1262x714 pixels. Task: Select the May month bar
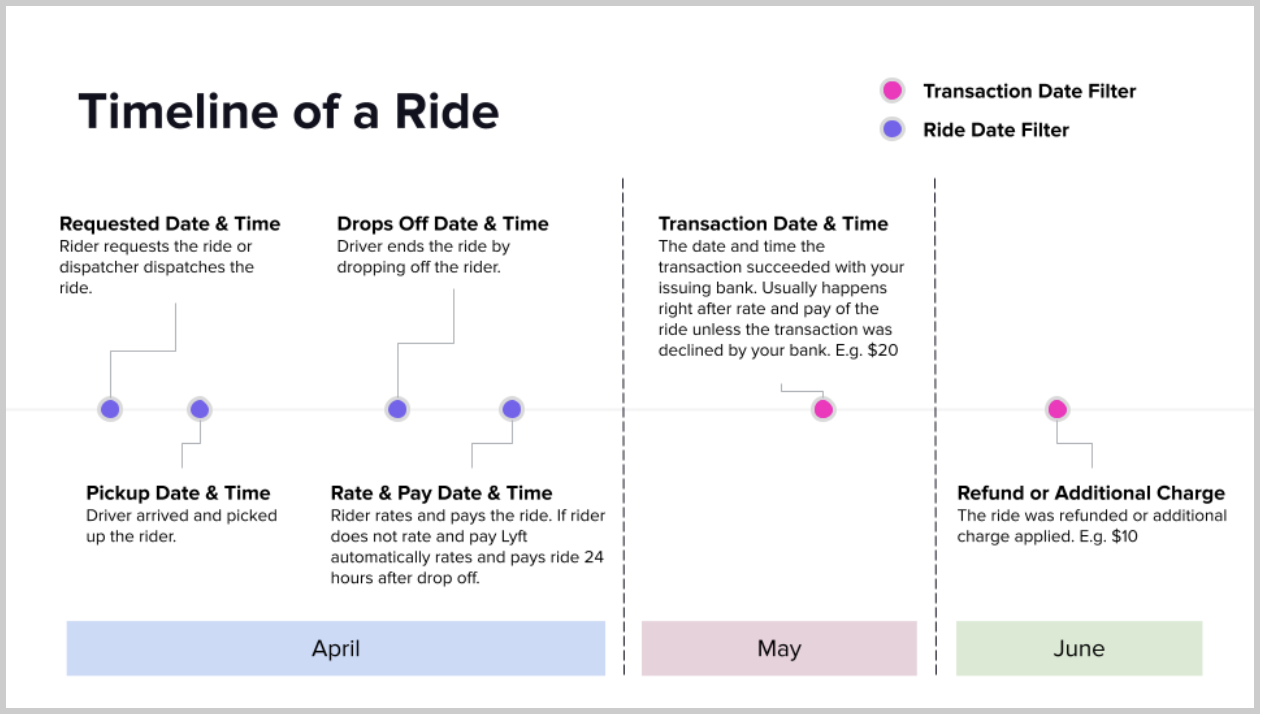pos(779,648)
